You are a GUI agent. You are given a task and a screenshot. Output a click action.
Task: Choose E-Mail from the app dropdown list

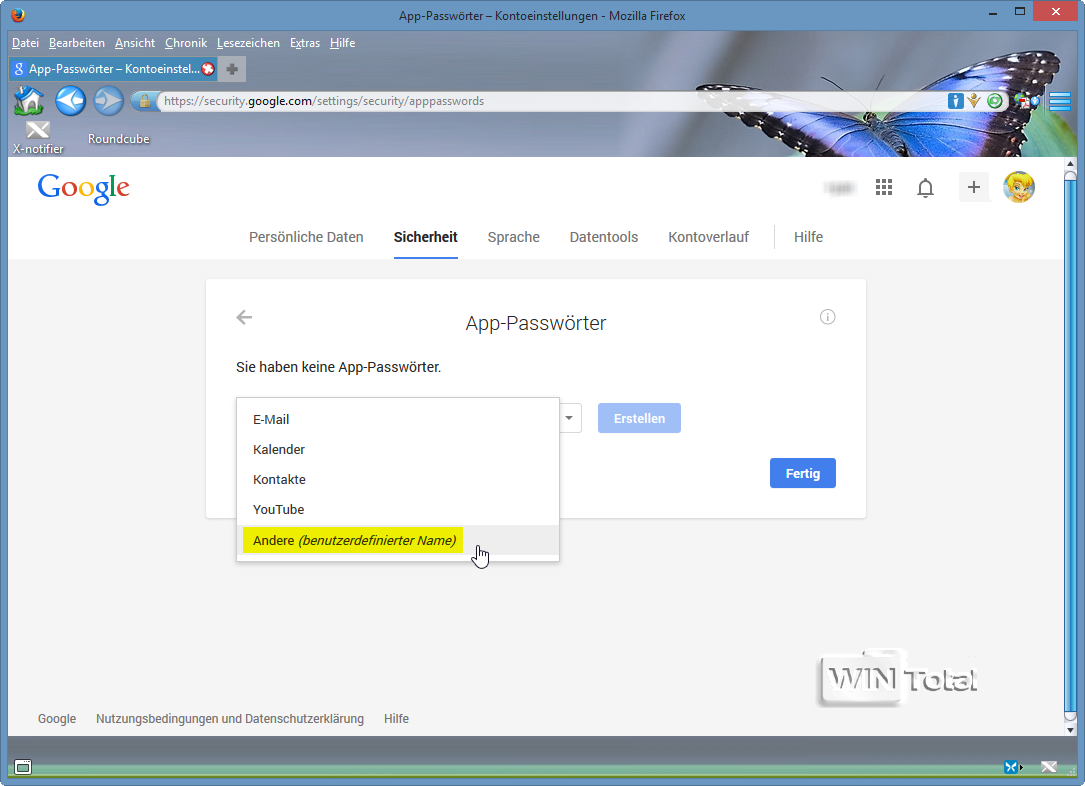coord(398,419)
